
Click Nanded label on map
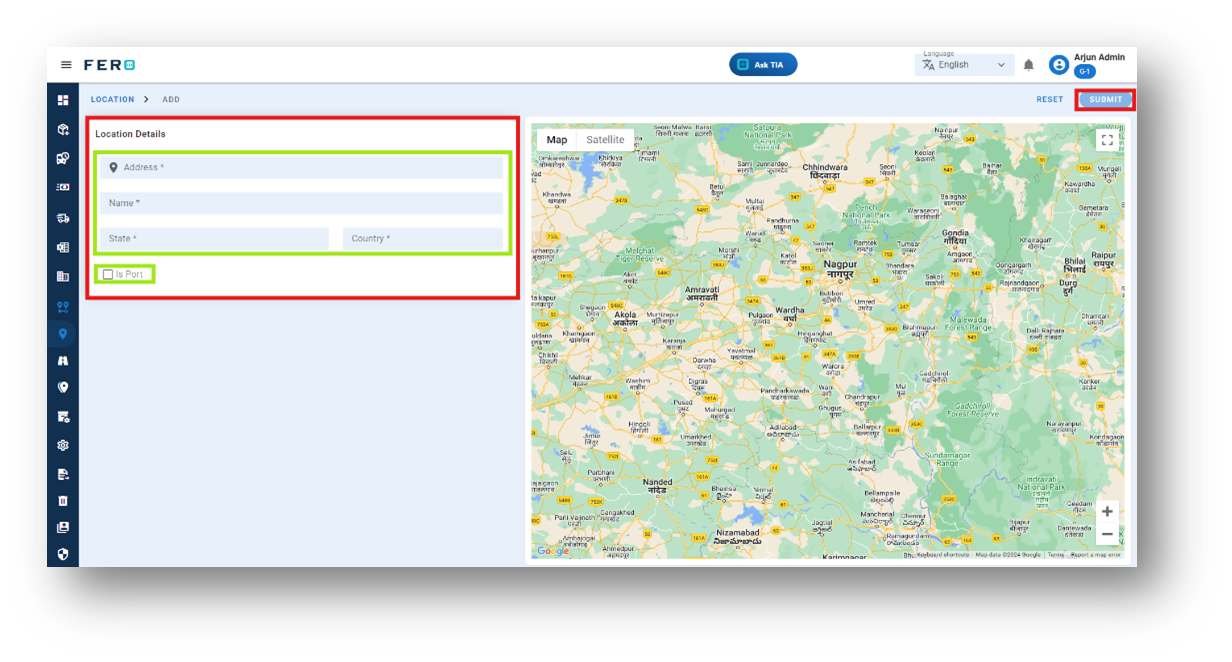click(x=657, y=487)
